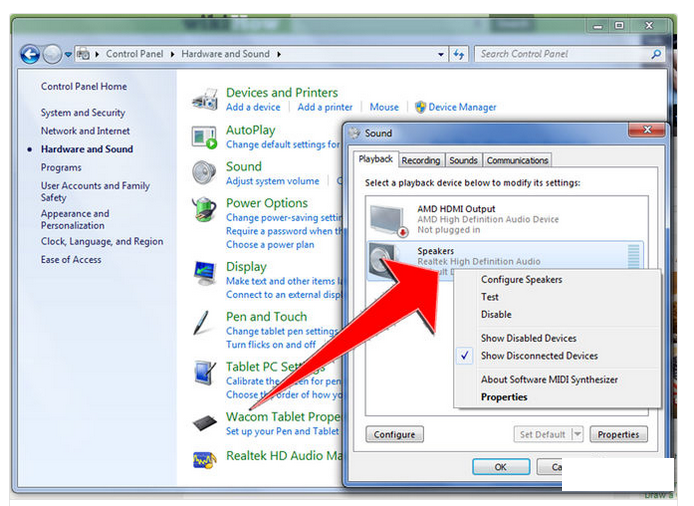Expand the Set Default dropdown arrow

[577, 435]
